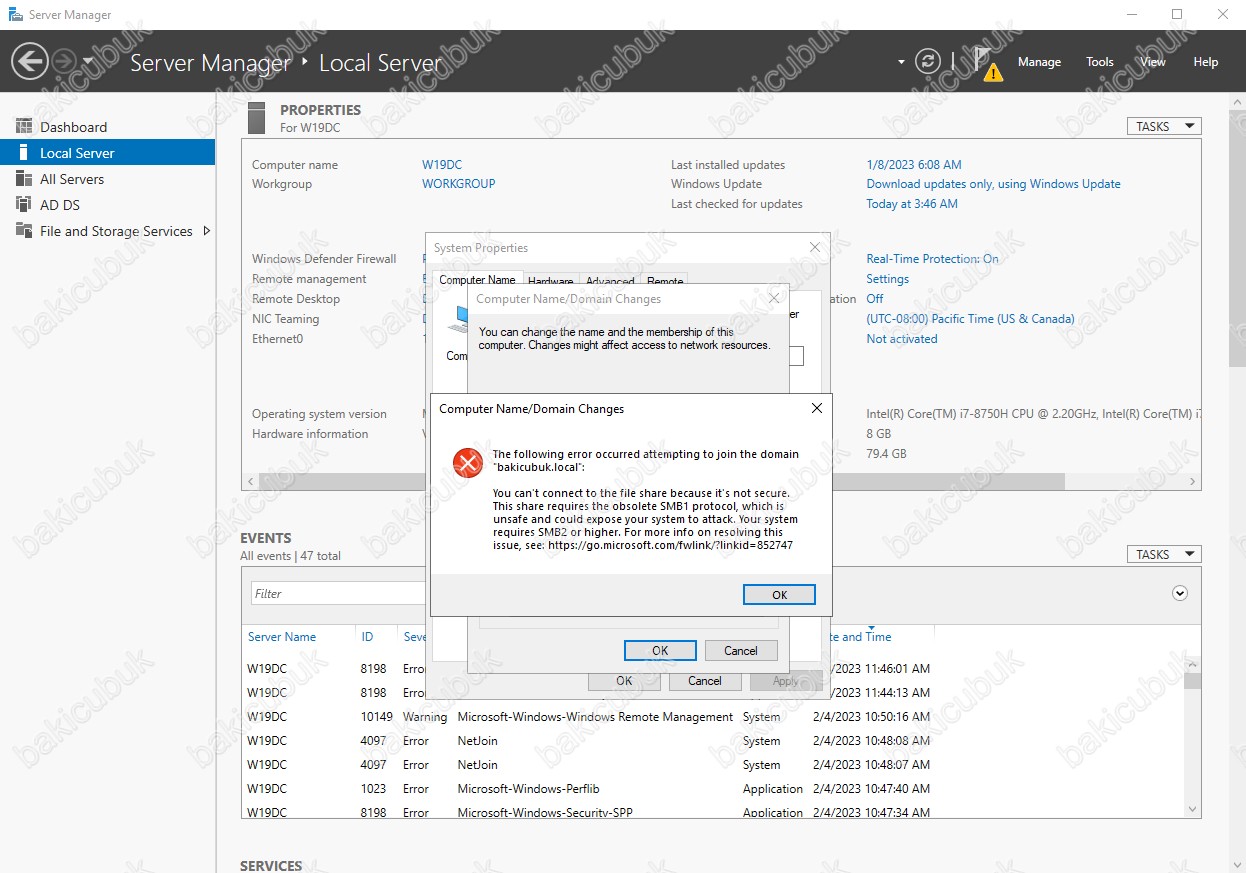Click the 'All events | 47 total' label

coord(290,556)
